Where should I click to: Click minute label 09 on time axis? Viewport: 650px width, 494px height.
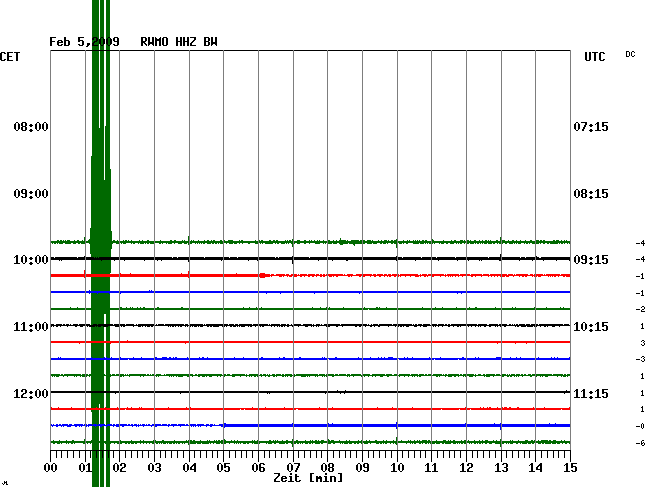362,467
